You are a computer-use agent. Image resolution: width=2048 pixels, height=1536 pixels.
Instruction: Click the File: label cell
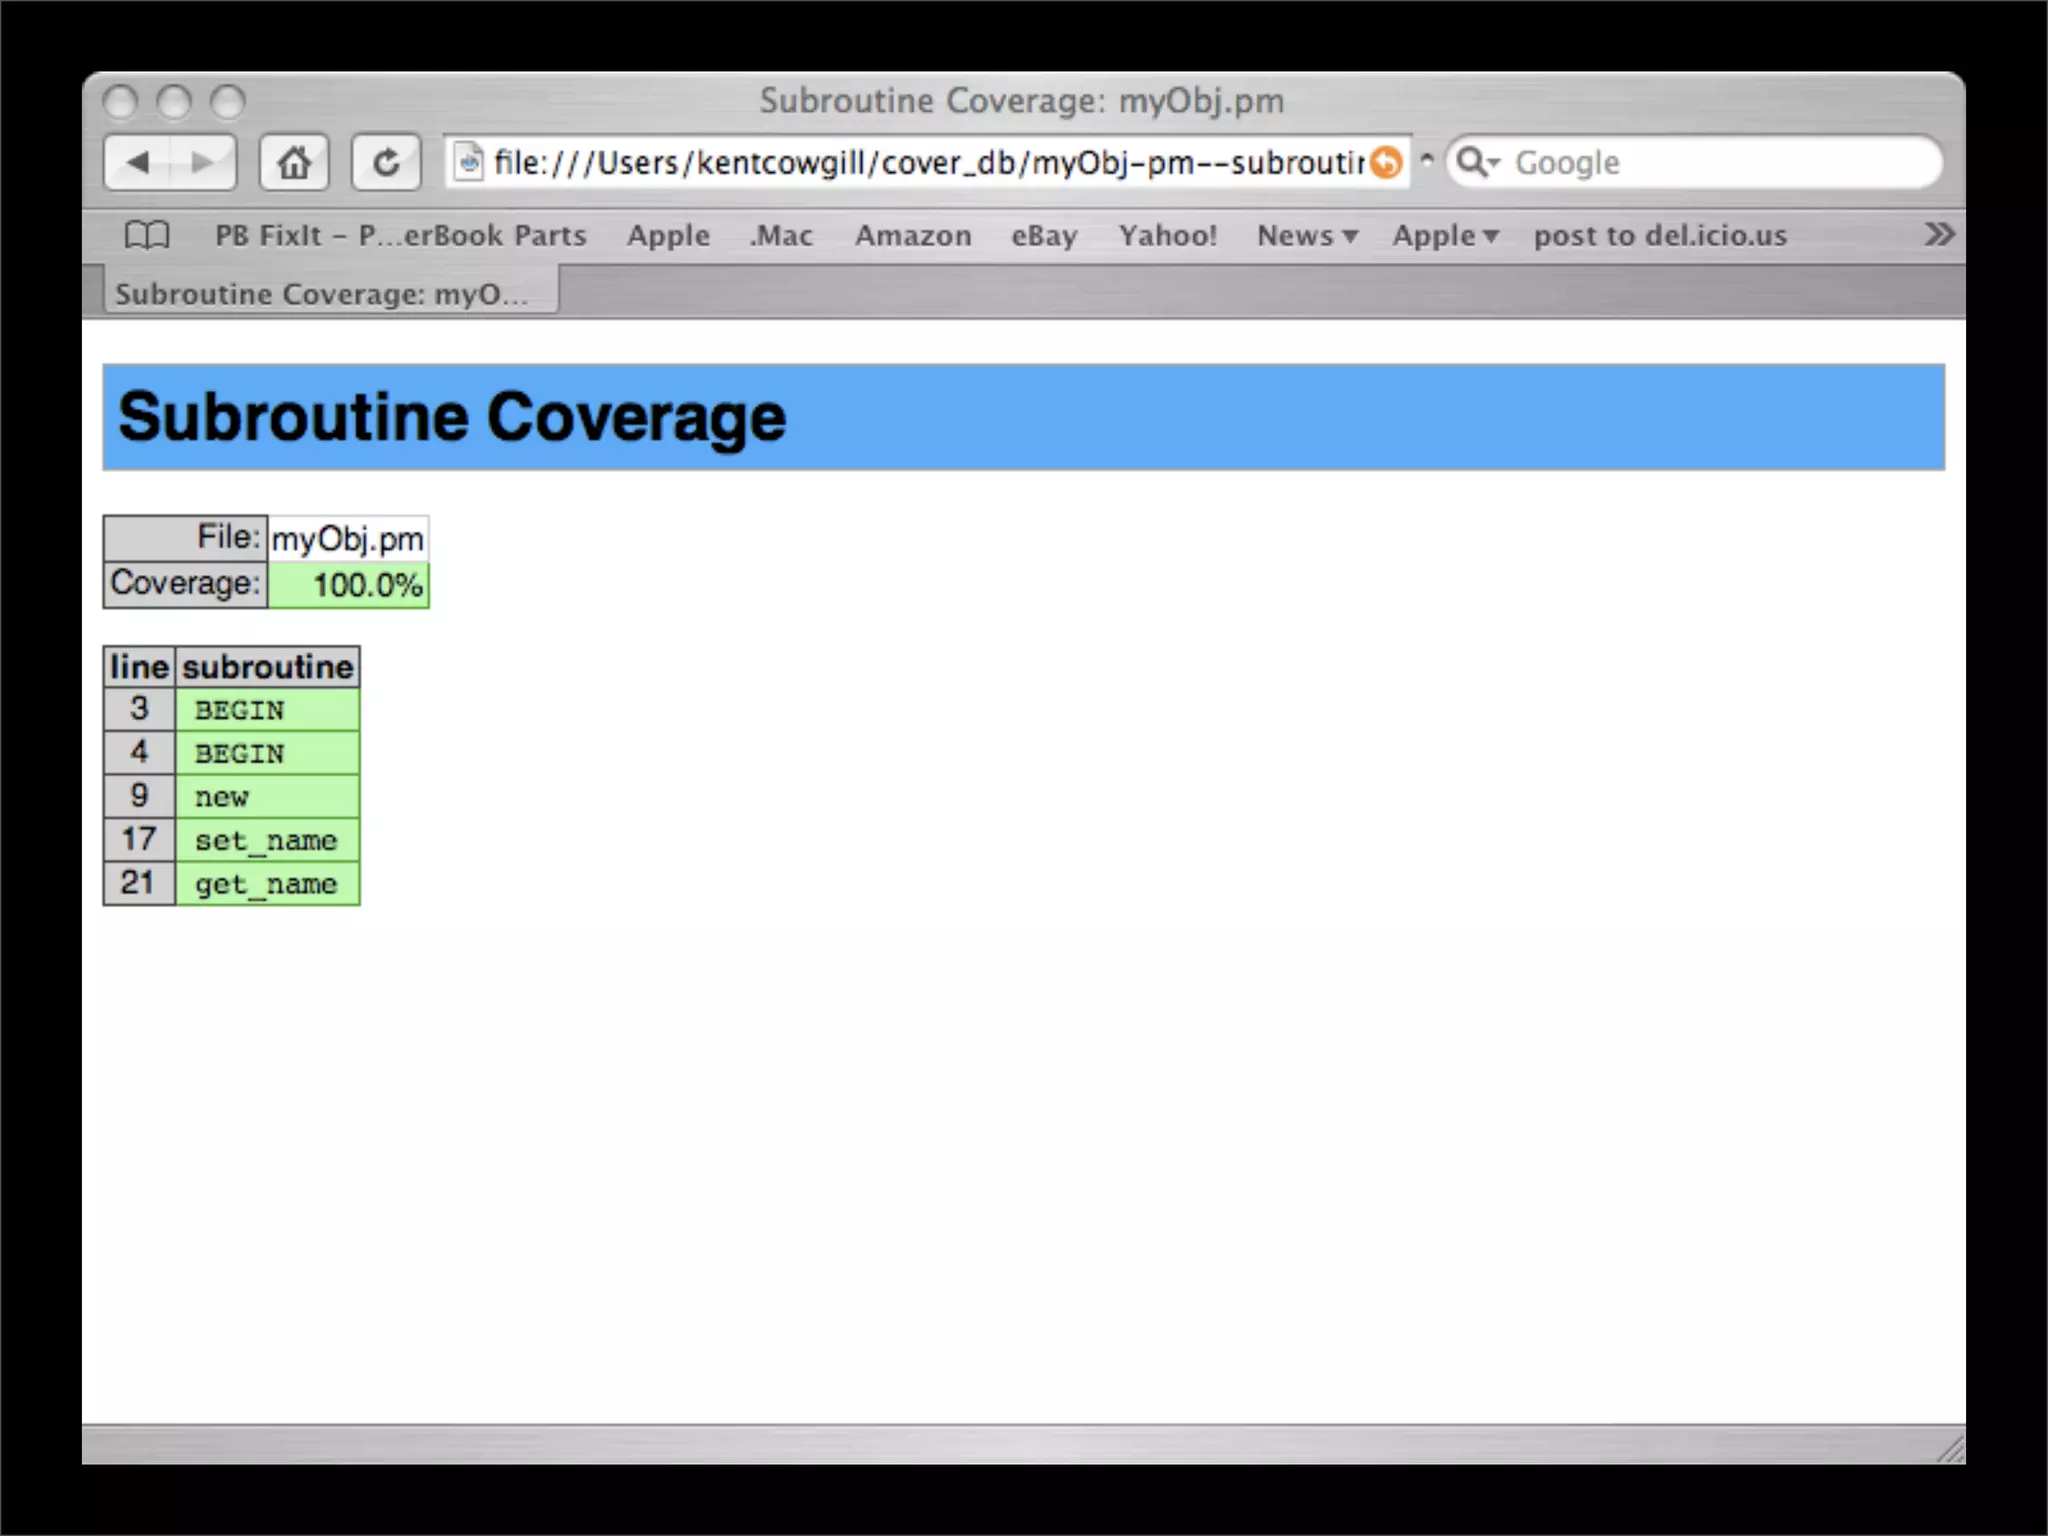pyautogui.click(x=185, y=539)
